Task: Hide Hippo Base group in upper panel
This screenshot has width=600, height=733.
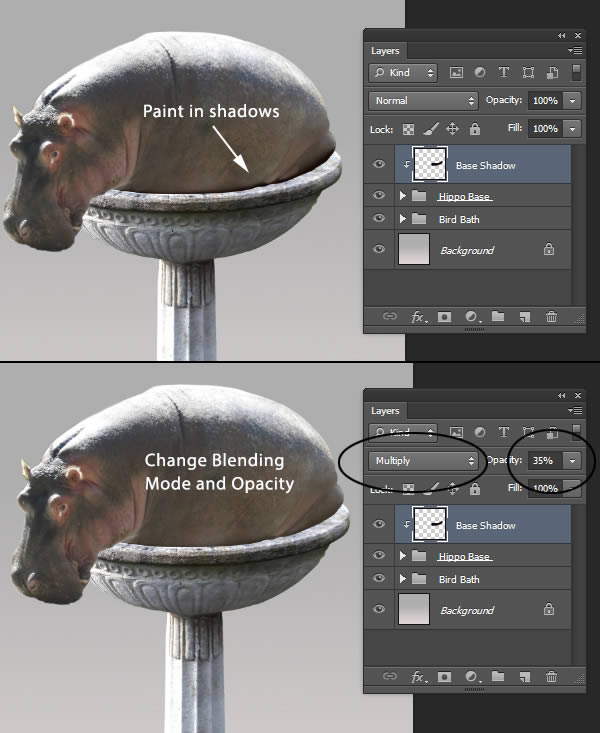Action: pos(379,195)
